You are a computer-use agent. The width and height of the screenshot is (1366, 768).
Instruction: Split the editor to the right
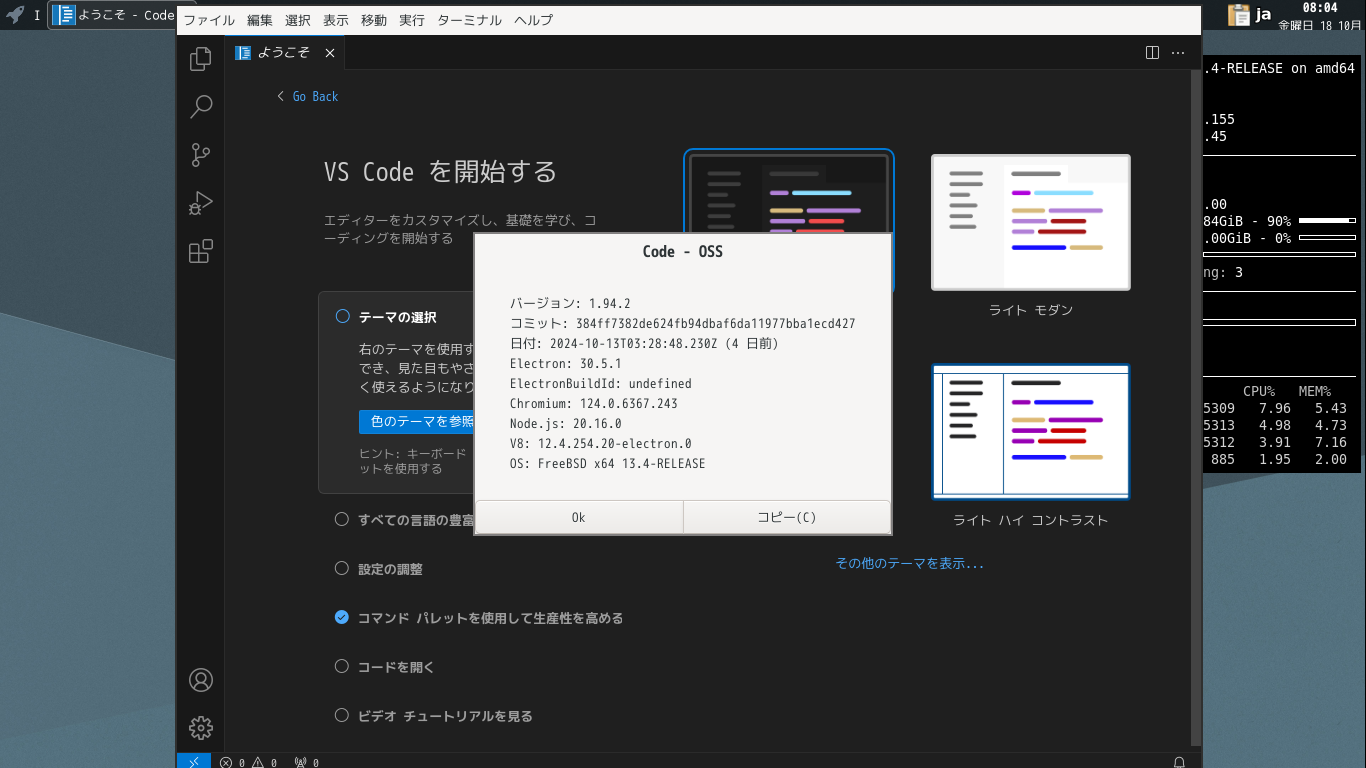pyautogui.click(x=1152, y=53)
